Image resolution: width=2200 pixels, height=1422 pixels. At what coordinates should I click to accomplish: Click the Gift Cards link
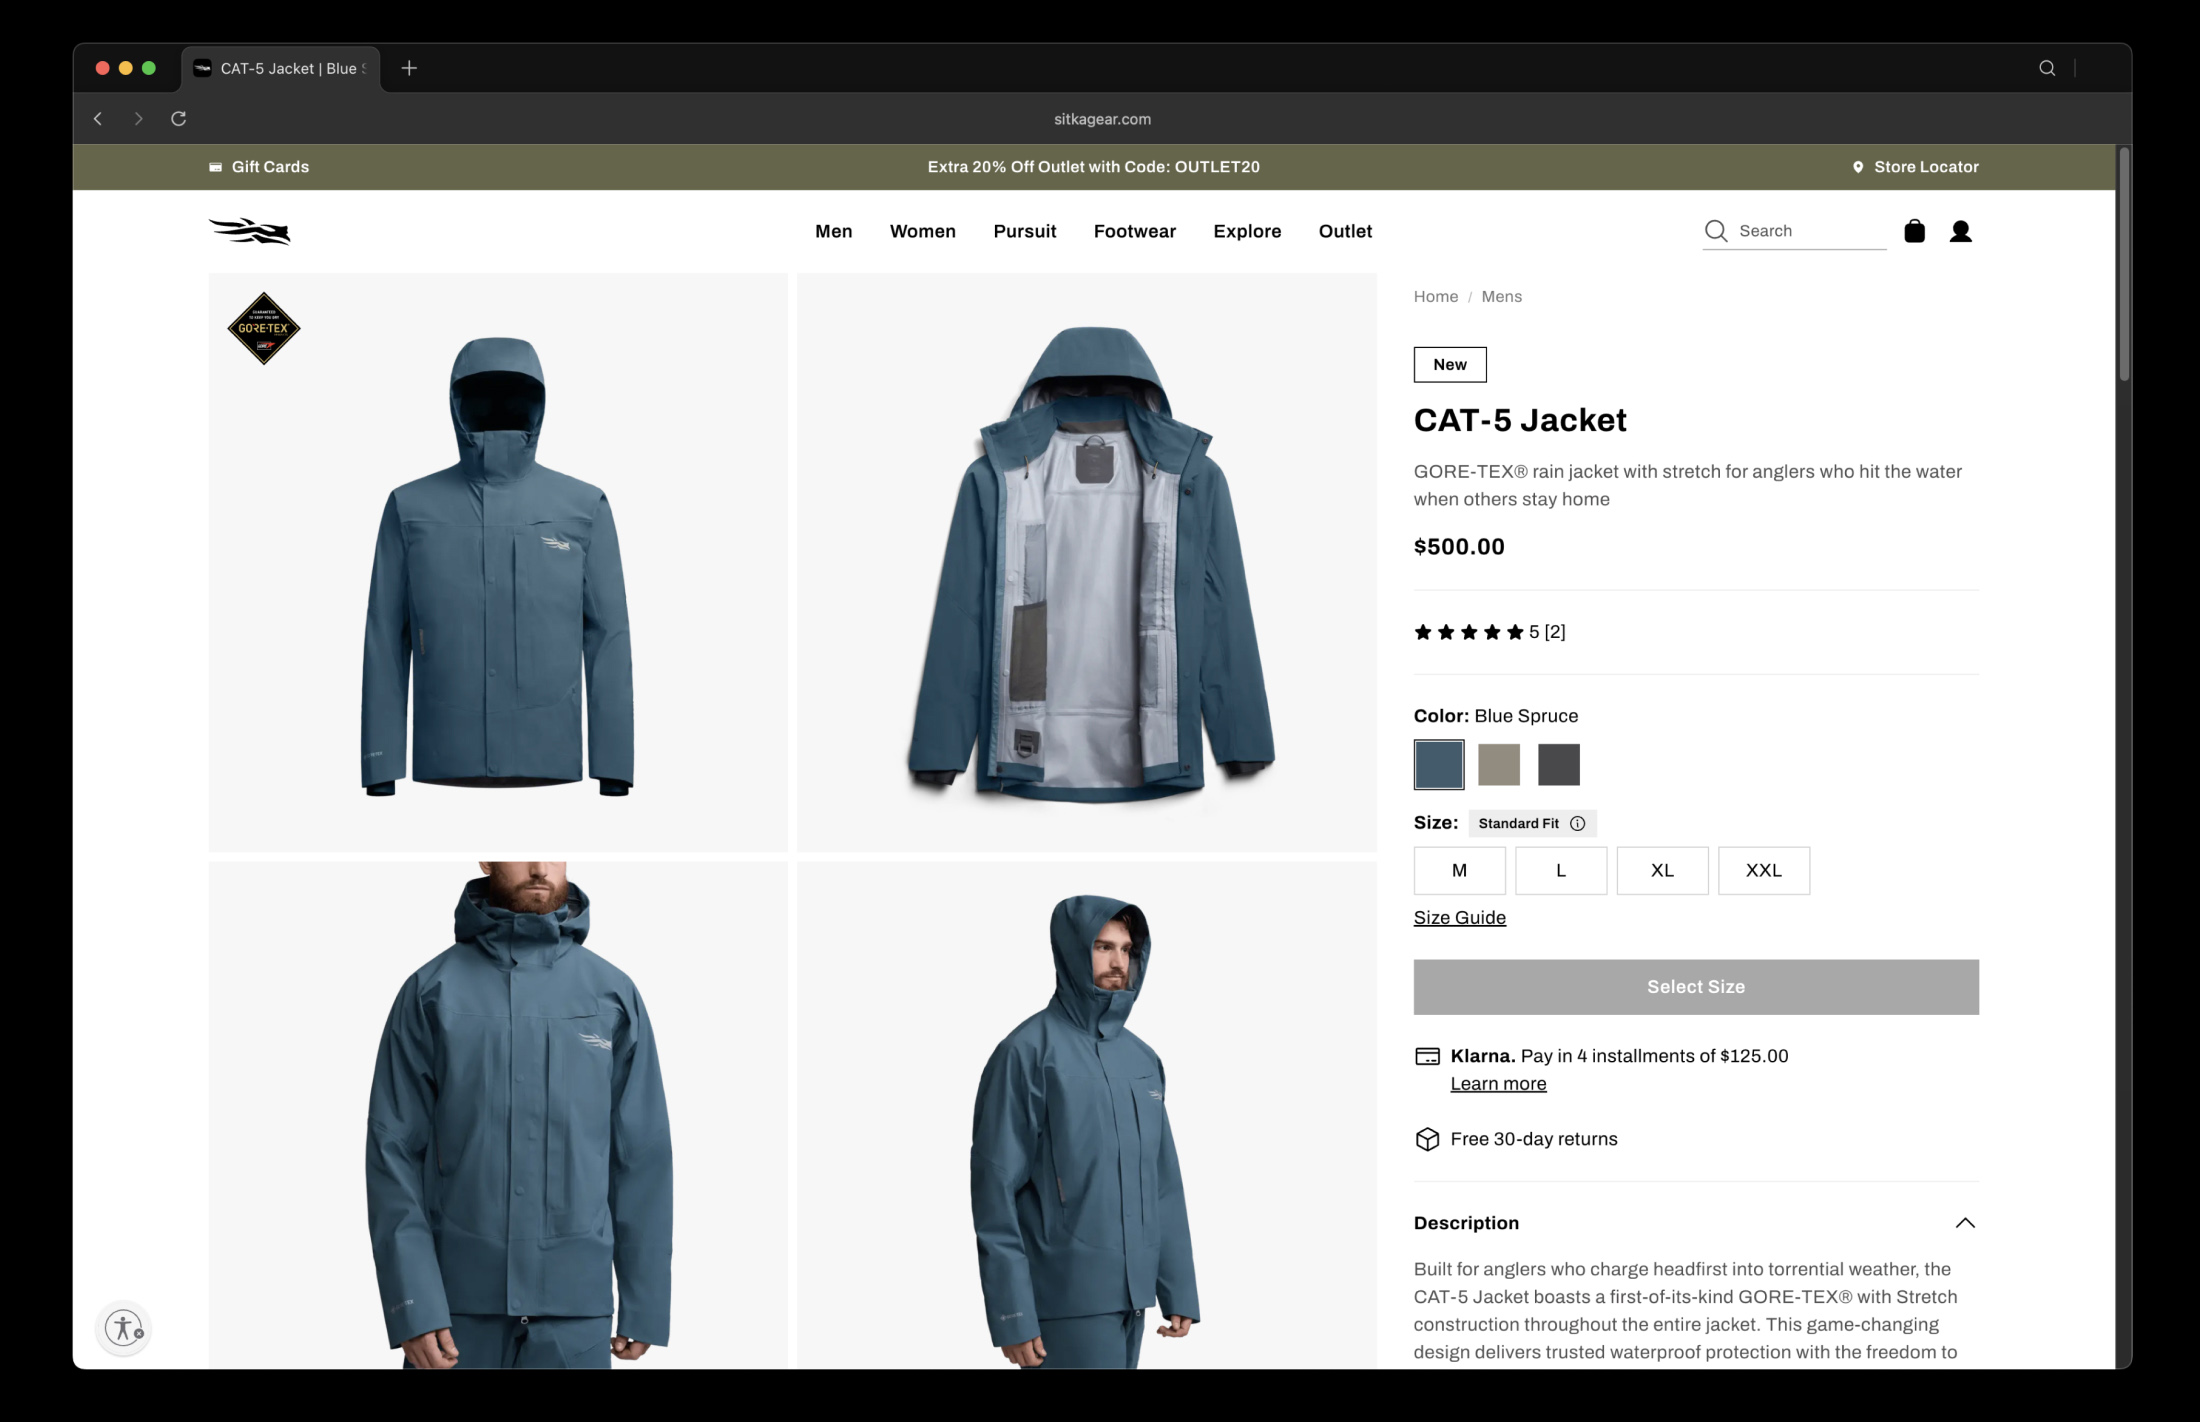point(270,167)
